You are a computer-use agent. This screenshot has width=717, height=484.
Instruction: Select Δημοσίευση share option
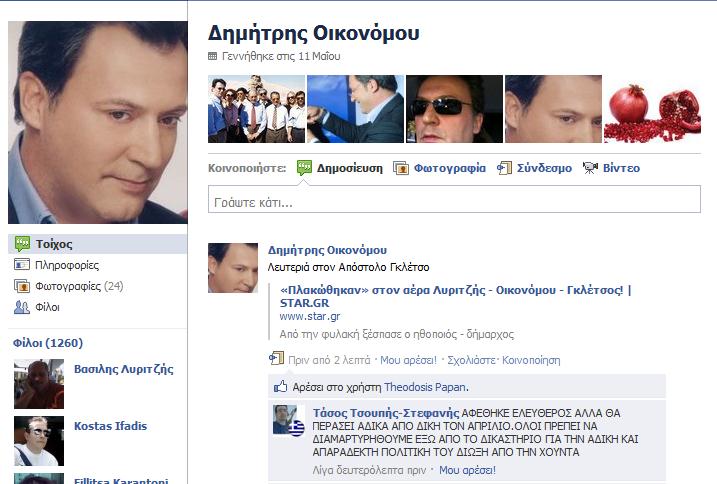tap(349, 168)
